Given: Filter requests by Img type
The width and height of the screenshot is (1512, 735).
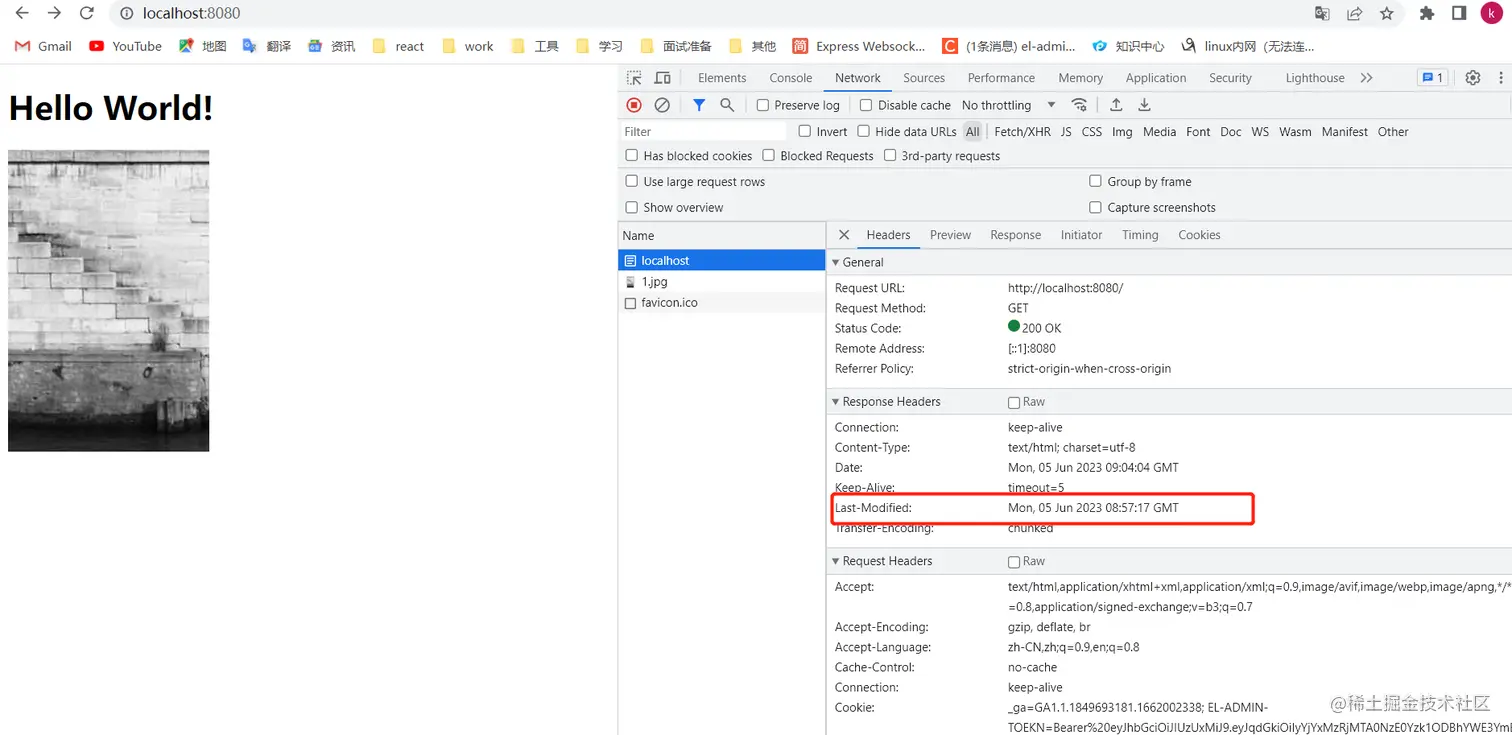Looking at the screenshot, I should (x=1122, y=131).
